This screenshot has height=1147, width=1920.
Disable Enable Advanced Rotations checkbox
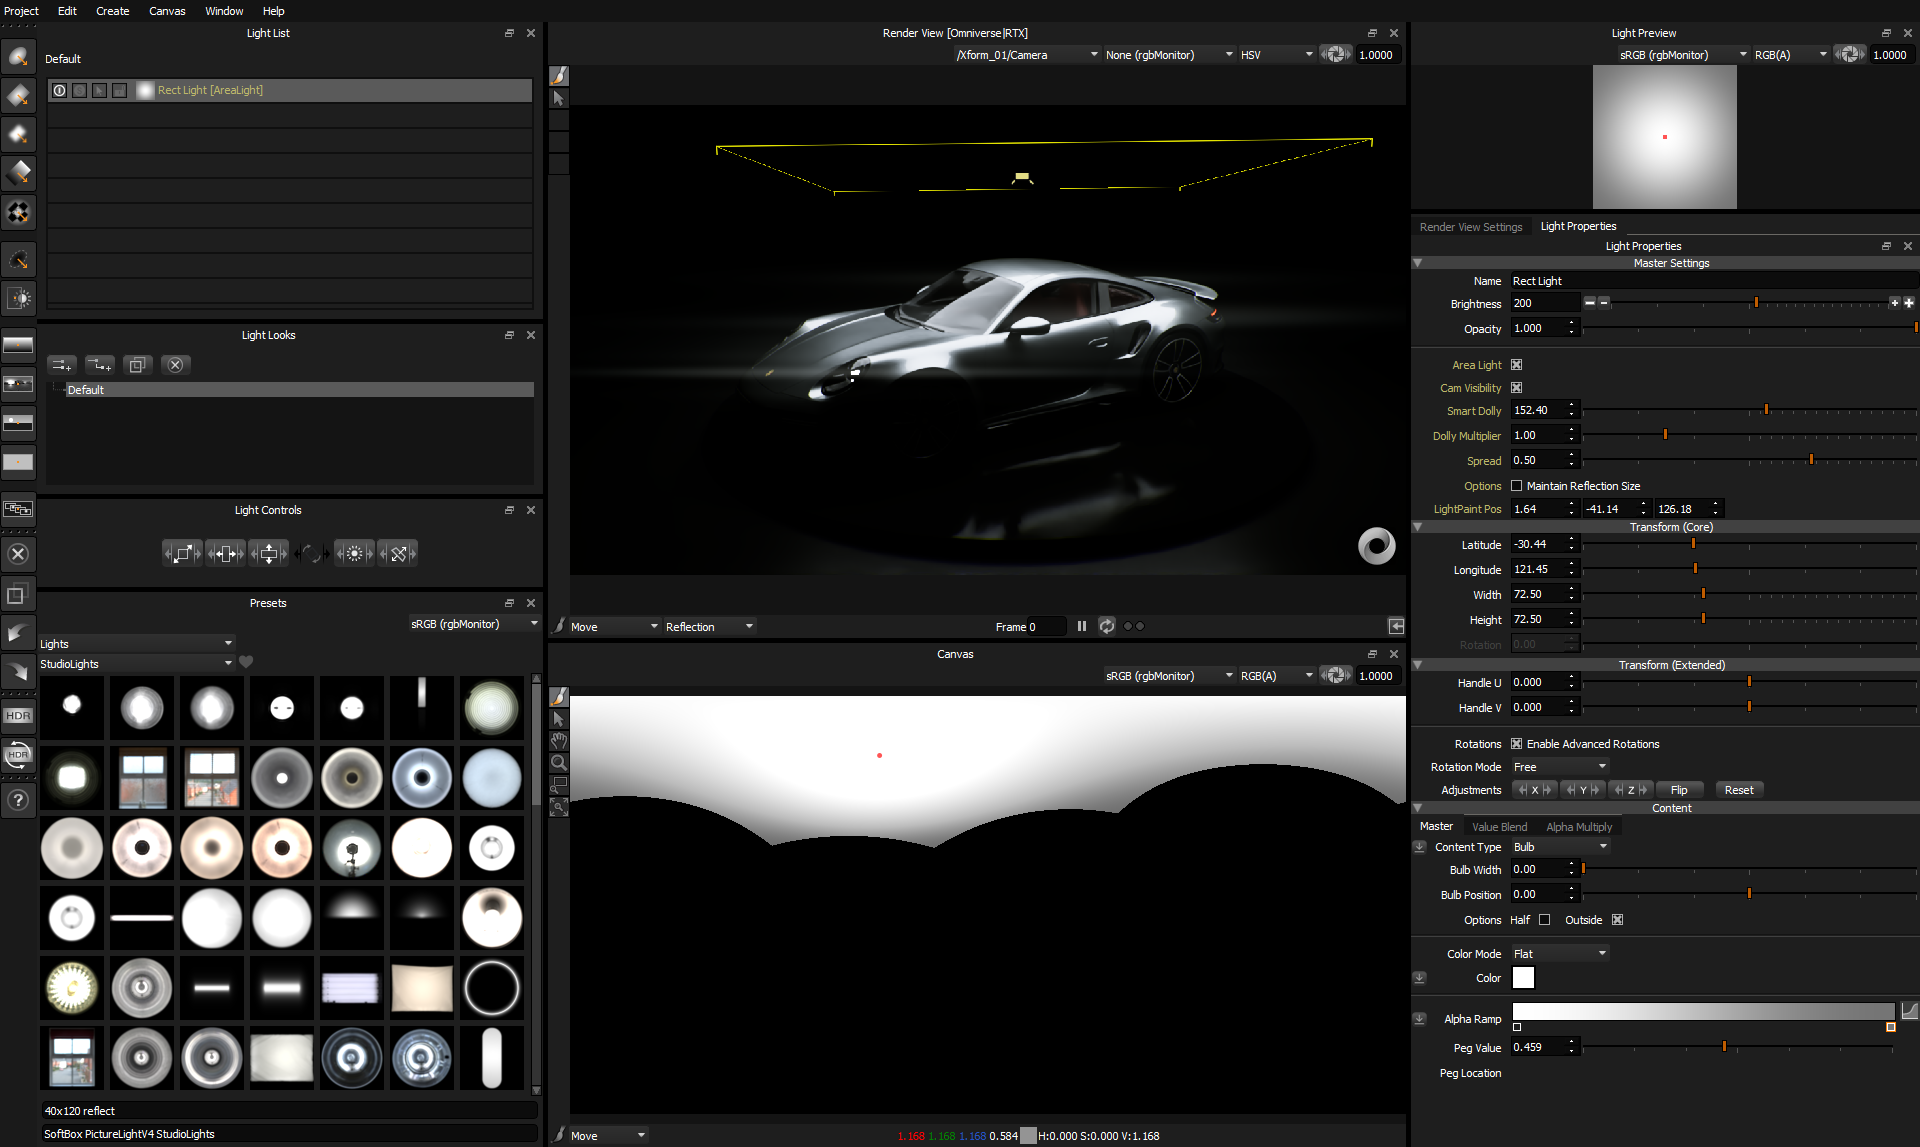coord(1516,744)
